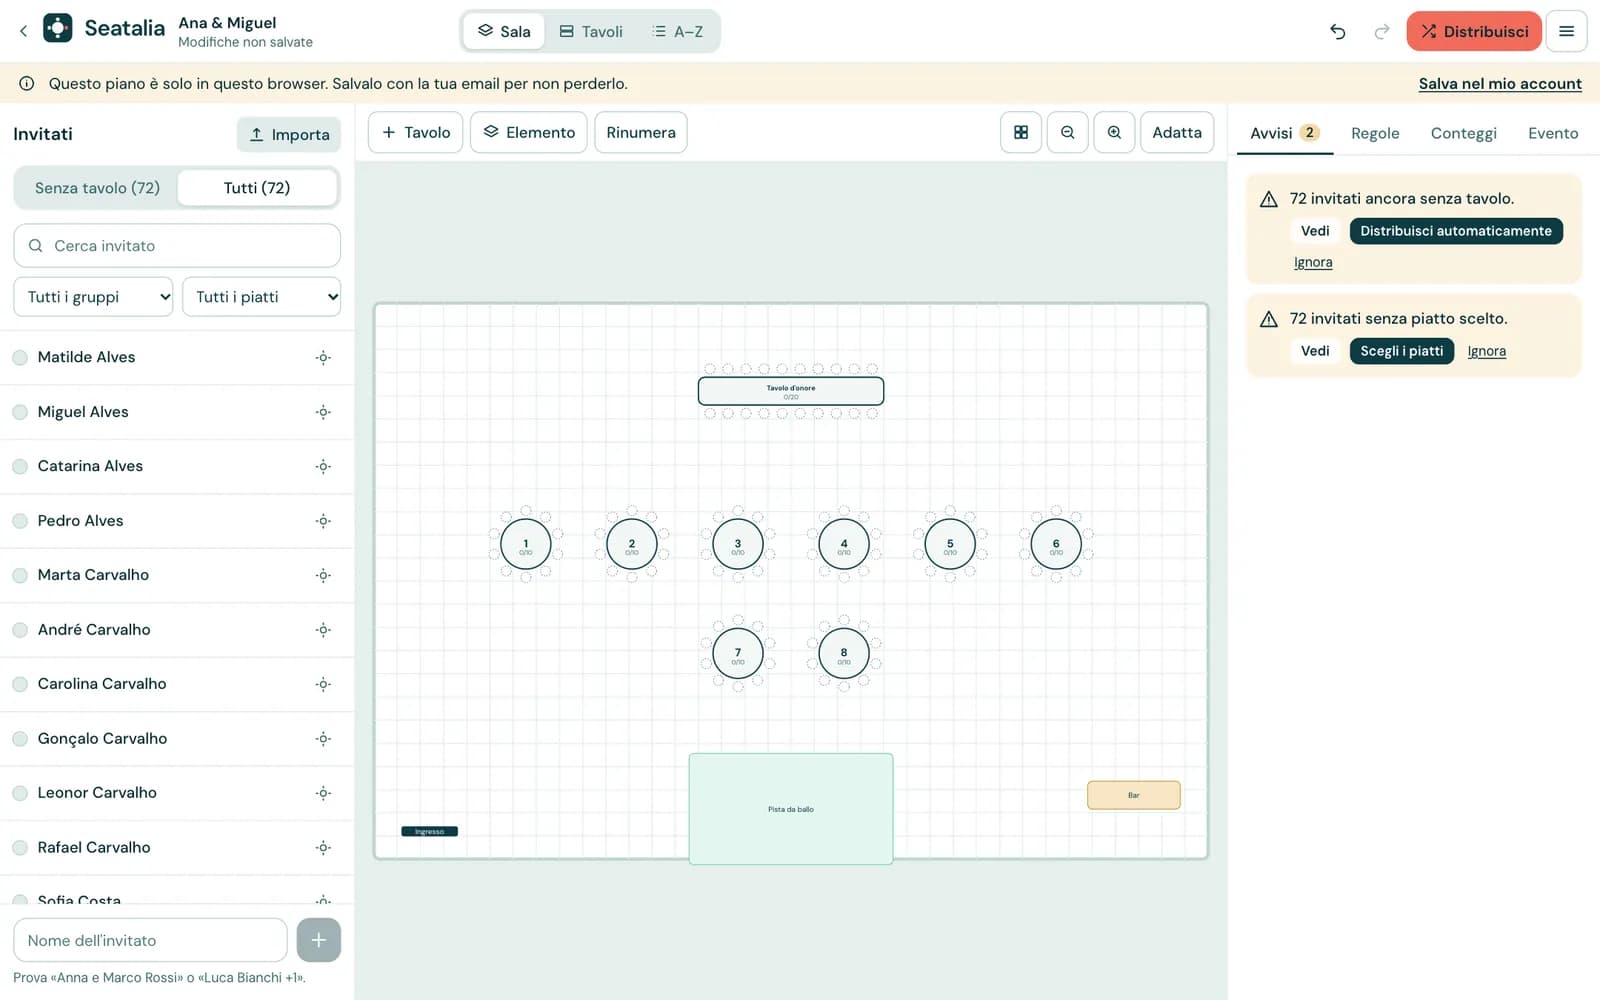The image size is (1600, 1000).
Task: Click Distribuisci automaticamente button
Action: coord(1456,231)
